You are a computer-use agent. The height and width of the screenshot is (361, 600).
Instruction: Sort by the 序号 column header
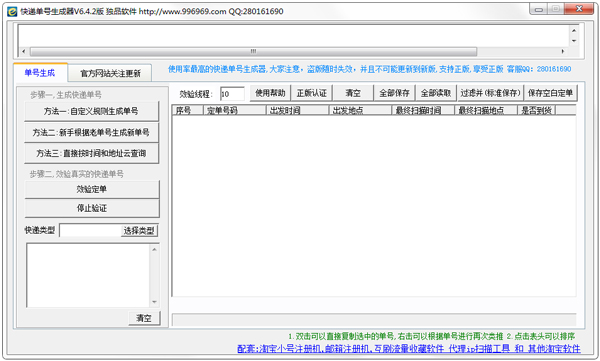coord(188,110)
